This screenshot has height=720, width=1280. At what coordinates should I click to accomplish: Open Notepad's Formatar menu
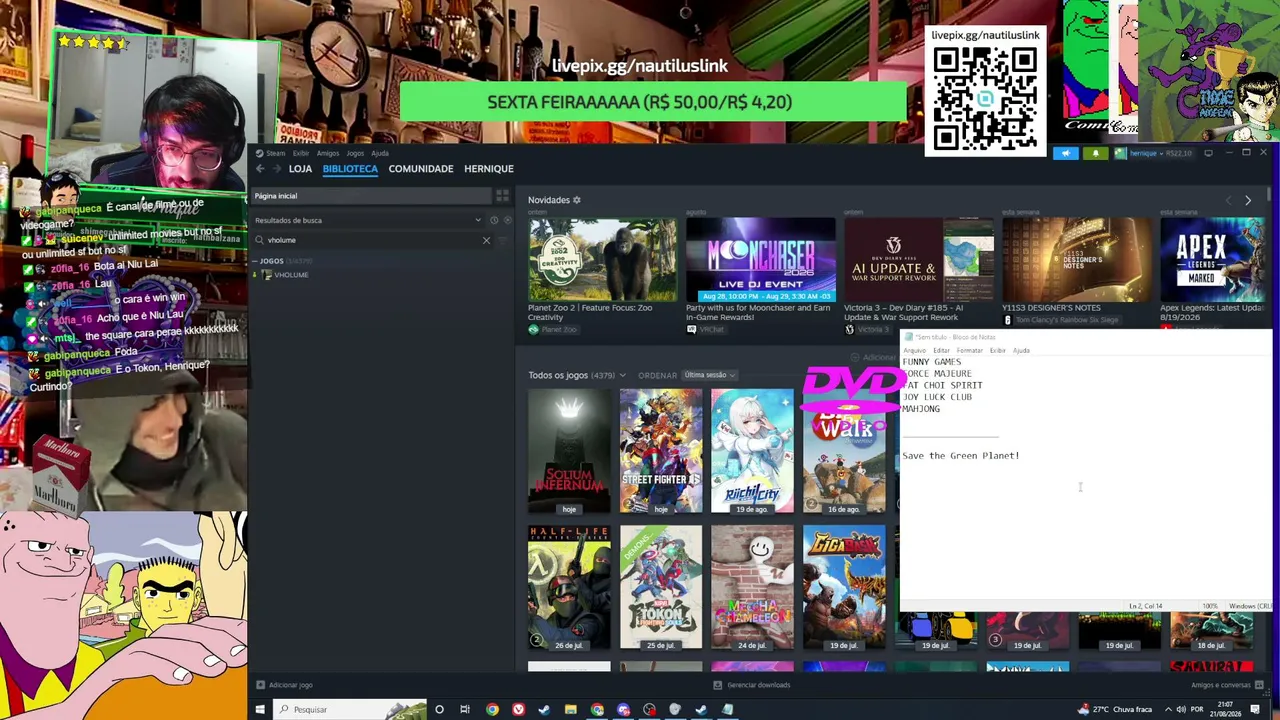(x=970, y=351)
